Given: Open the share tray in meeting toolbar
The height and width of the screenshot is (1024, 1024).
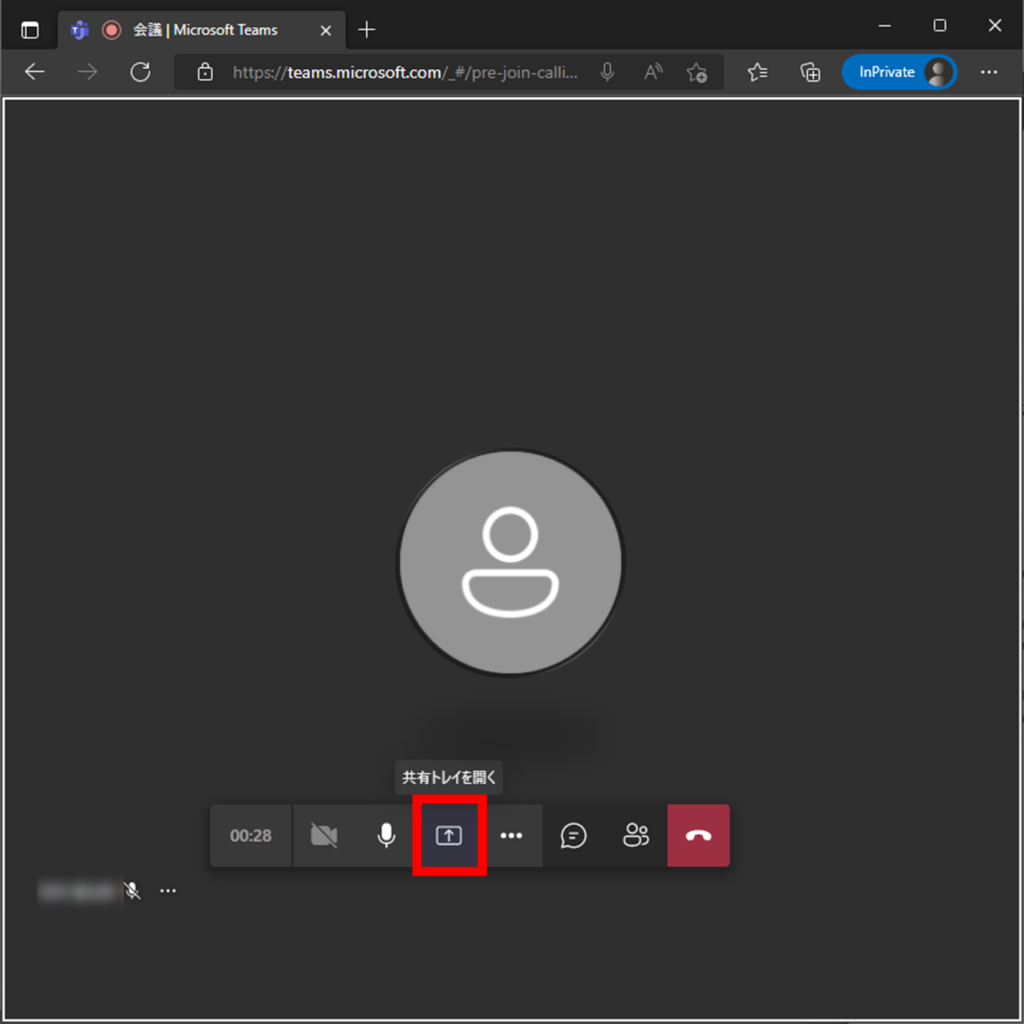Looking at the screenshot, I should tap(449, 836).
